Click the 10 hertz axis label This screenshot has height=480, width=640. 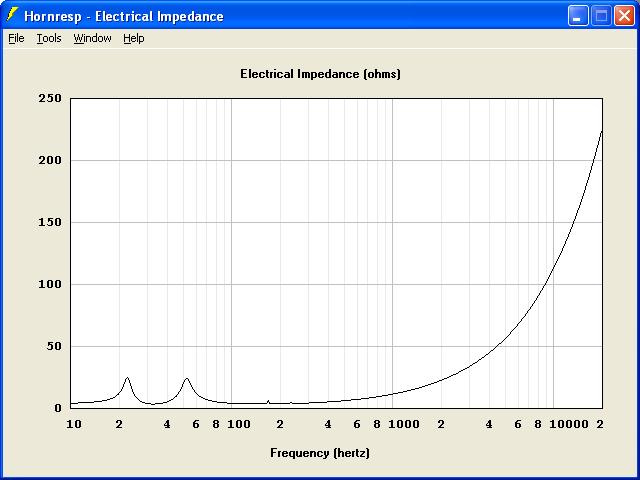pyautogui.click(x=74, y=424)
